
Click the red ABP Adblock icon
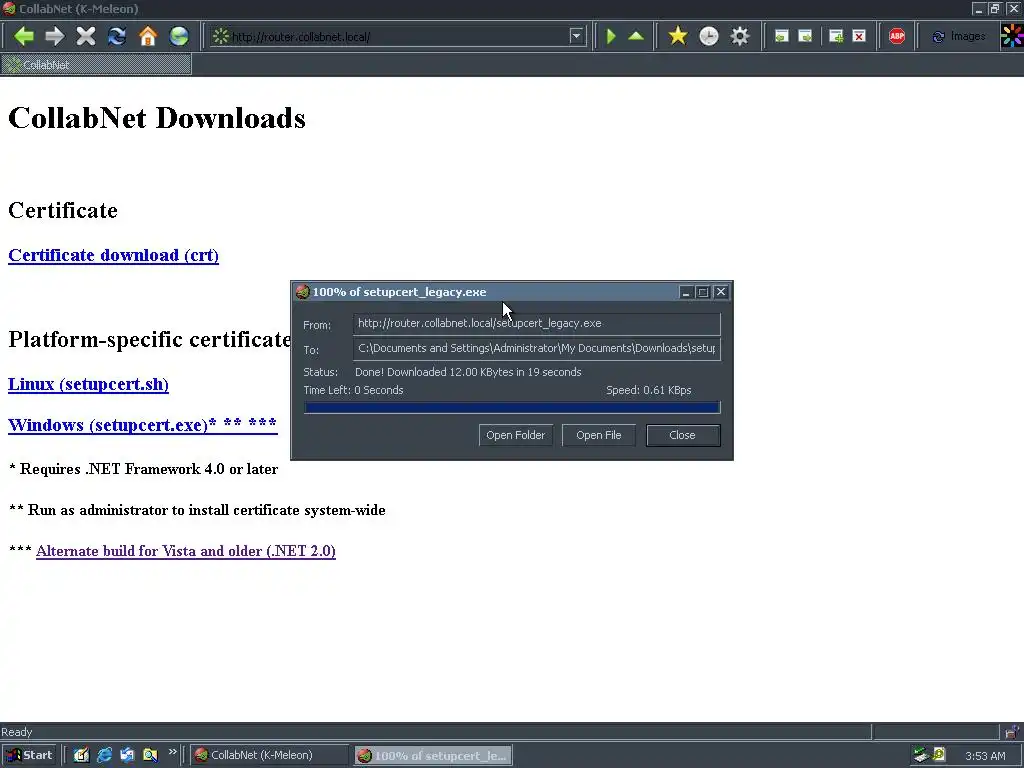click(897, 37)
